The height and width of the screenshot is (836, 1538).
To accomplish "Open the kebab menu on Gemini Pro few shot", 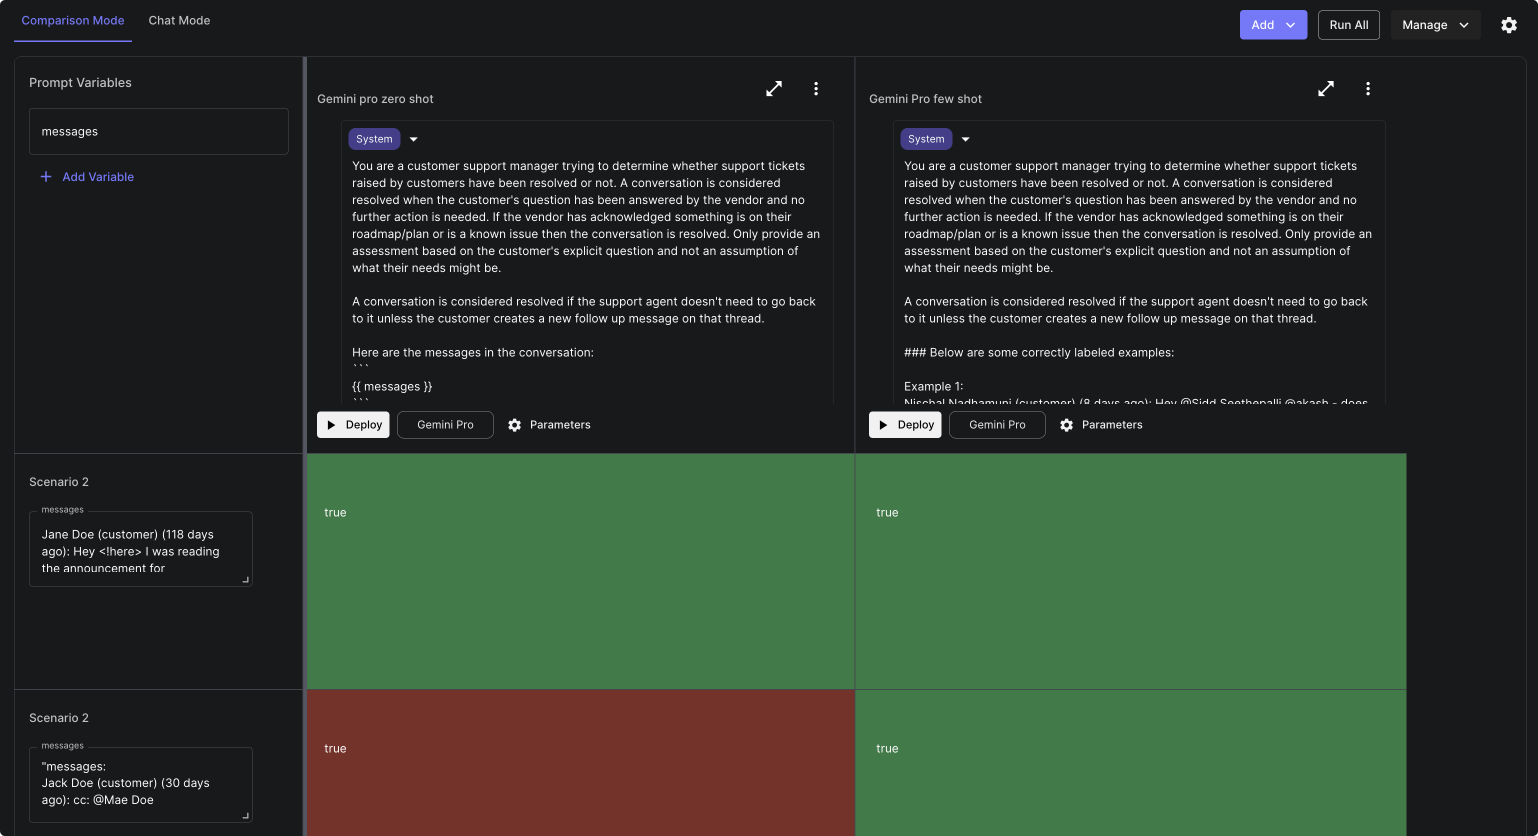I will (1368, 88).
